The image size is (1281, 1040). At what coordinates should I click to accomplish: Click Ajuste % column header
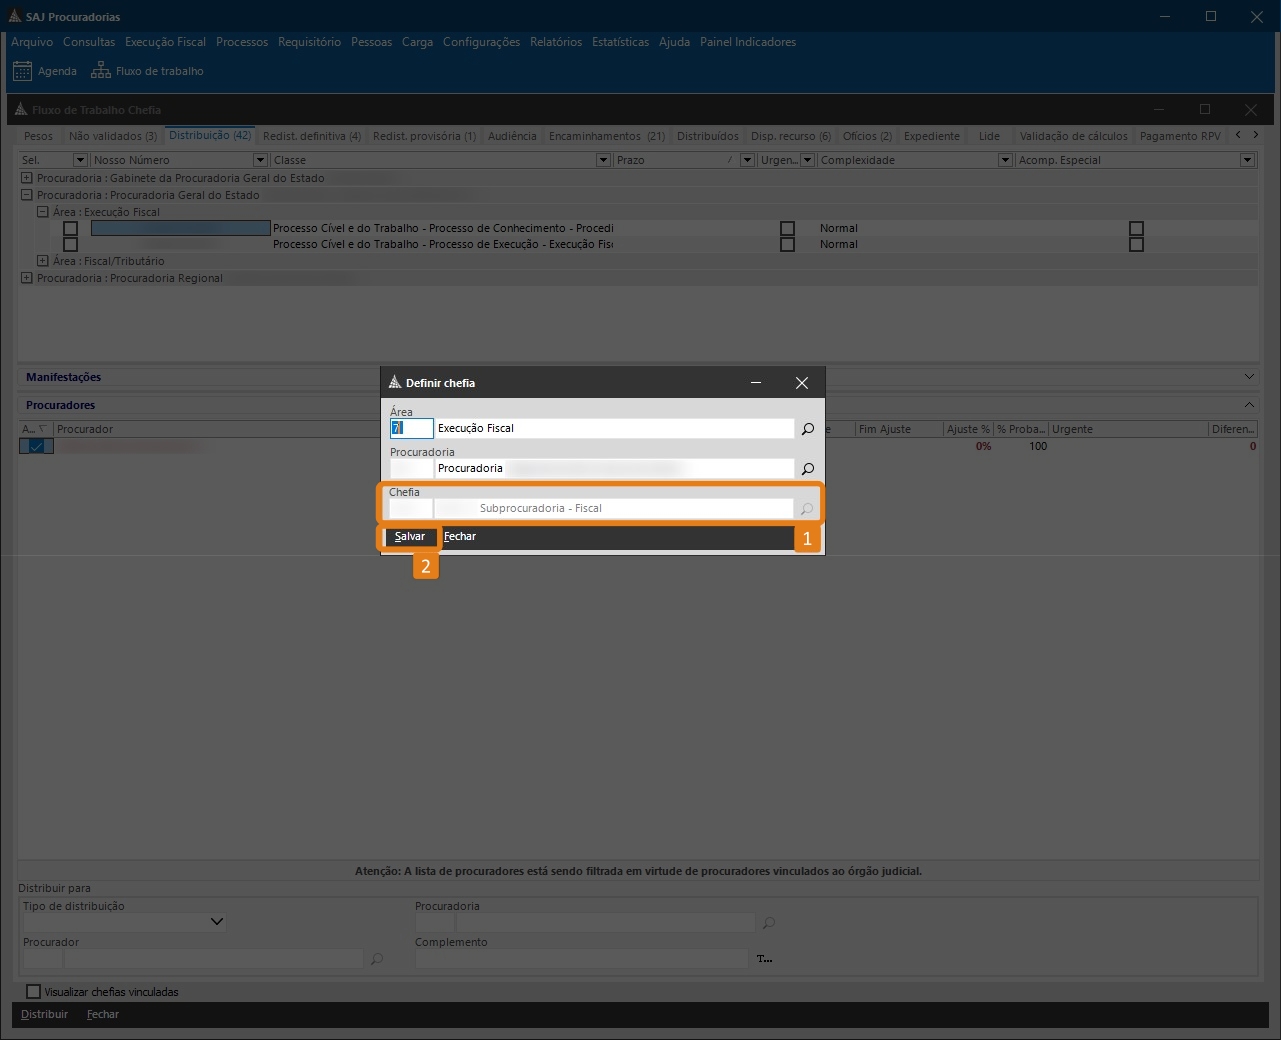(x=968, y=429)
